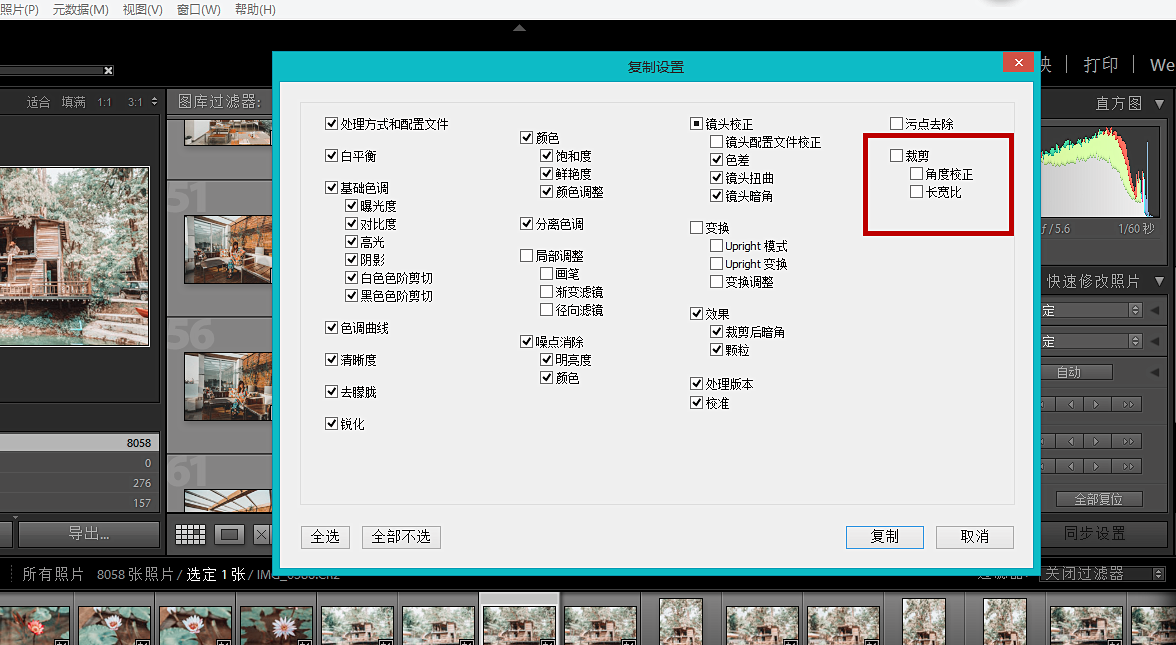Viewport: 1176px width, 645px height.
Task: Toggle the 镜头校正 checkbox
Action: 696,124
